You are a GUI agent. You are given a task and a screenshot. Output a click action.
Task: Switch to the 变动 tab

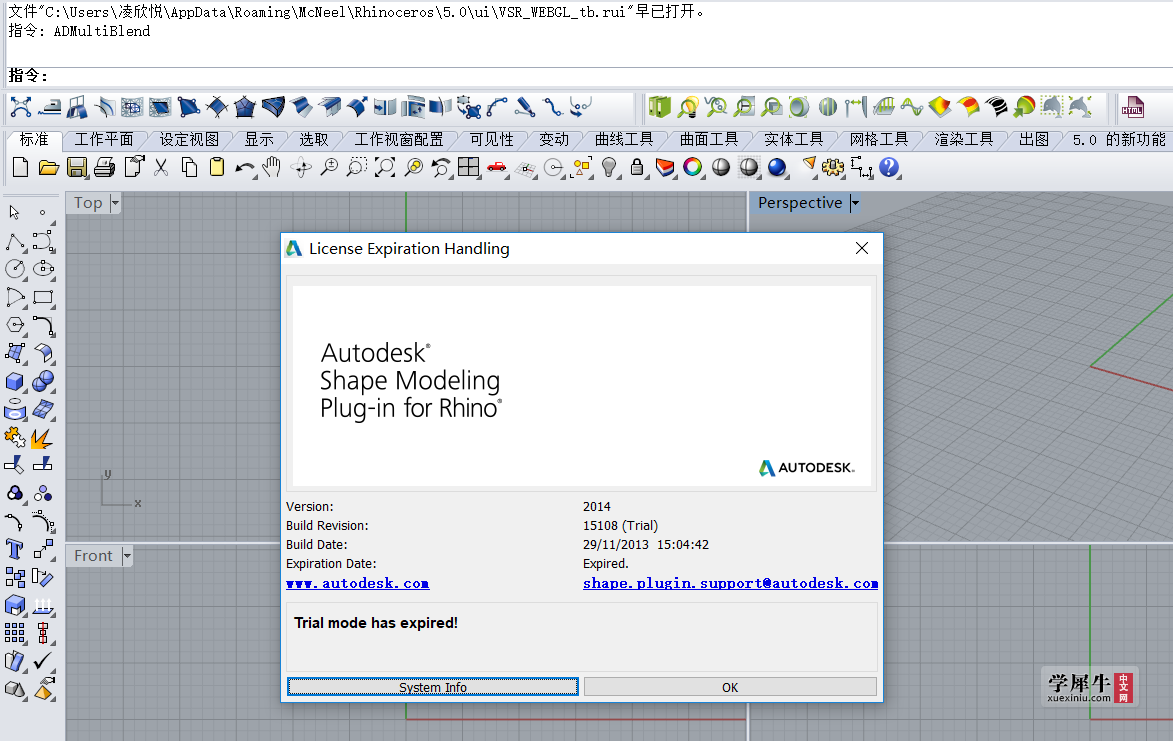[x=554, y=140]
